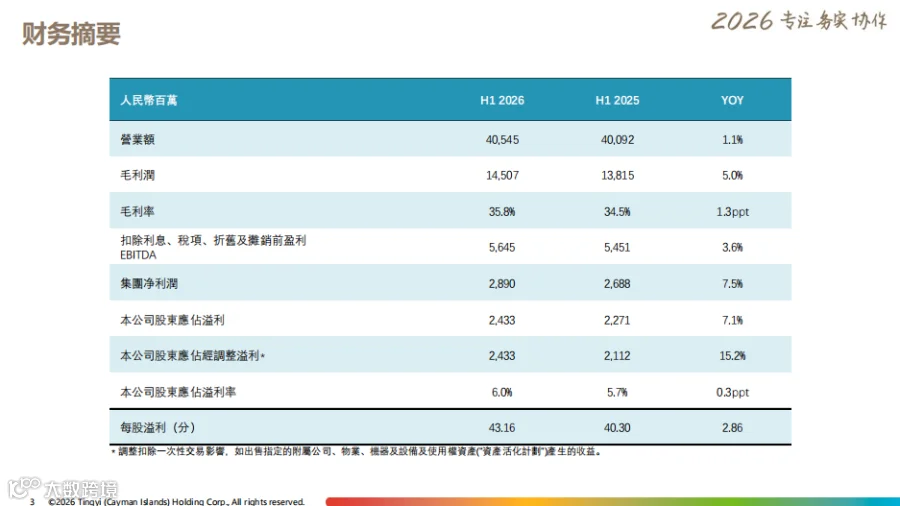Viewport: 900px width, 506px height.
Task: Select the 40.30 earnings per share value
Action: pos(617,428)
